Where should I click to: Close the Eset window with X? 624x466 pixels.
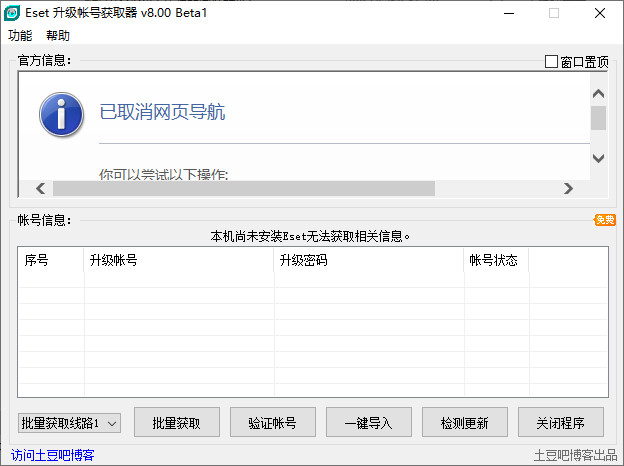coord(600,13)
